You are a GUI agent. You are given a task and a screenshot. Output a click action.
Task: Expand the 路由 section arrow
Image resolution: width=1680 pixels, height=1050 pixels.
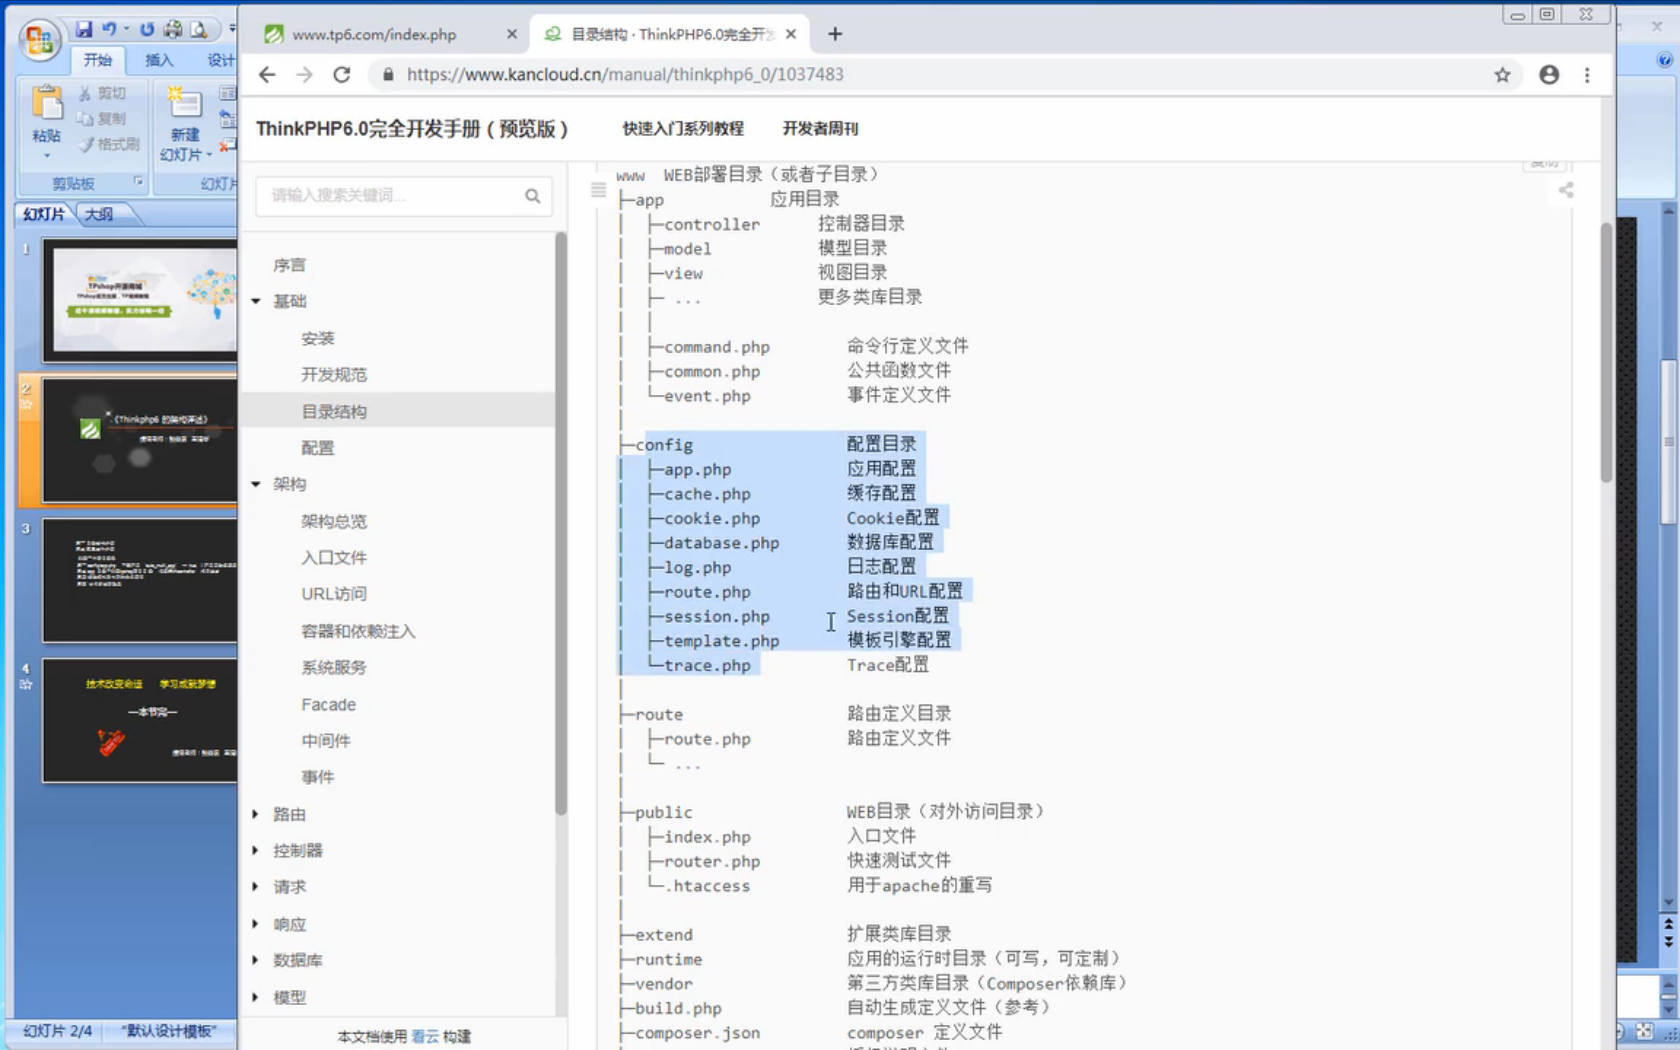coord(256,814)
